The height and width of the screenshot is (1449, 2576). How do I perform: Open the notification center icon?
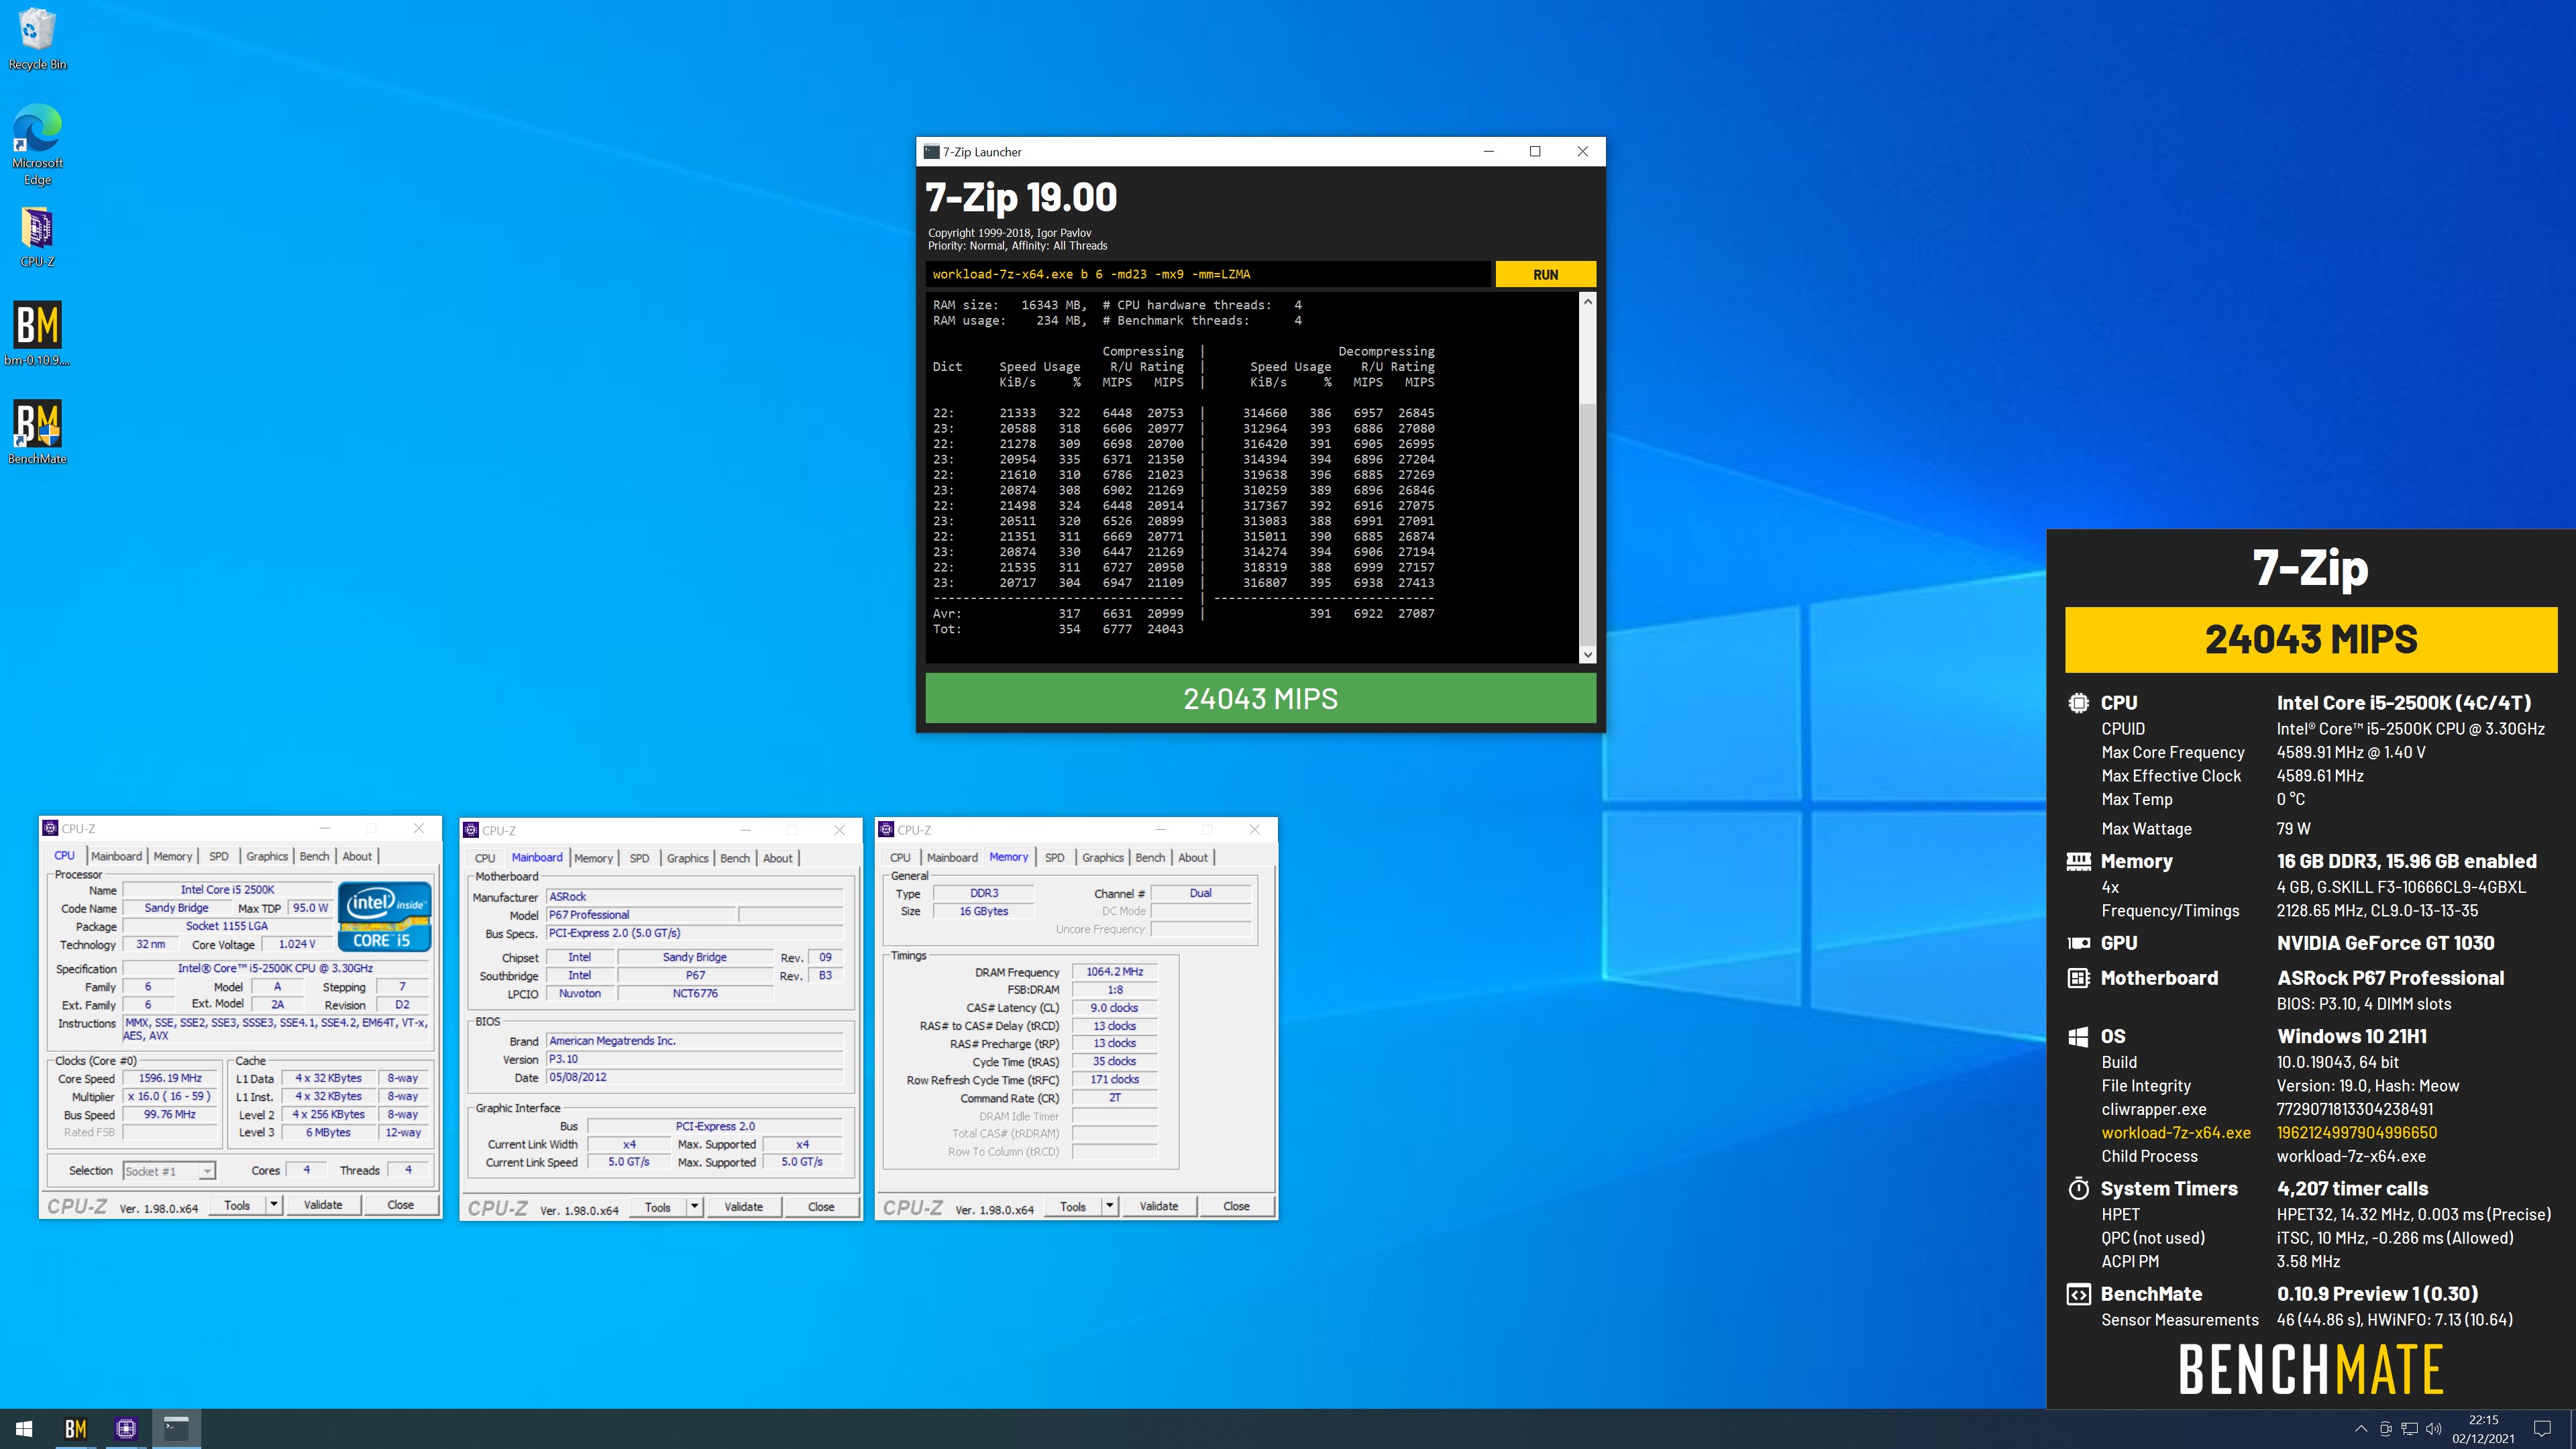click(x=2542, y=1429)
